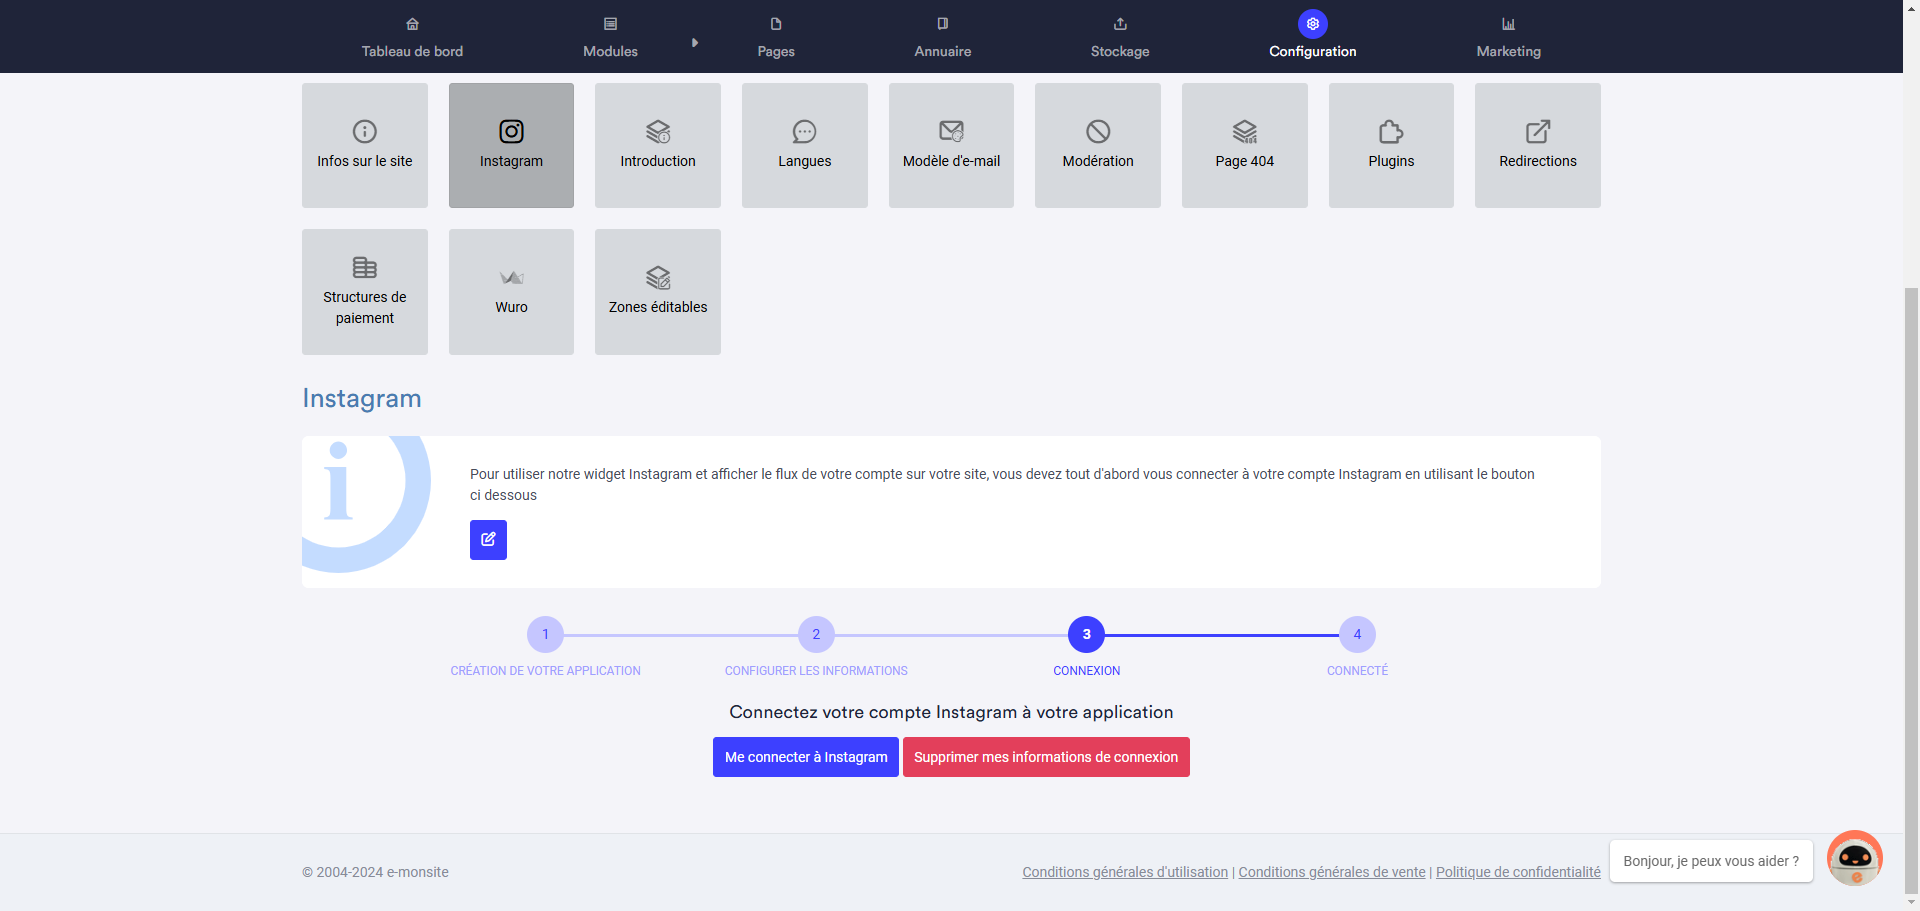Go to the Tableau de bord menu
The width and height of the screenshot is (1920, 911).
click(x=412, y=51)
